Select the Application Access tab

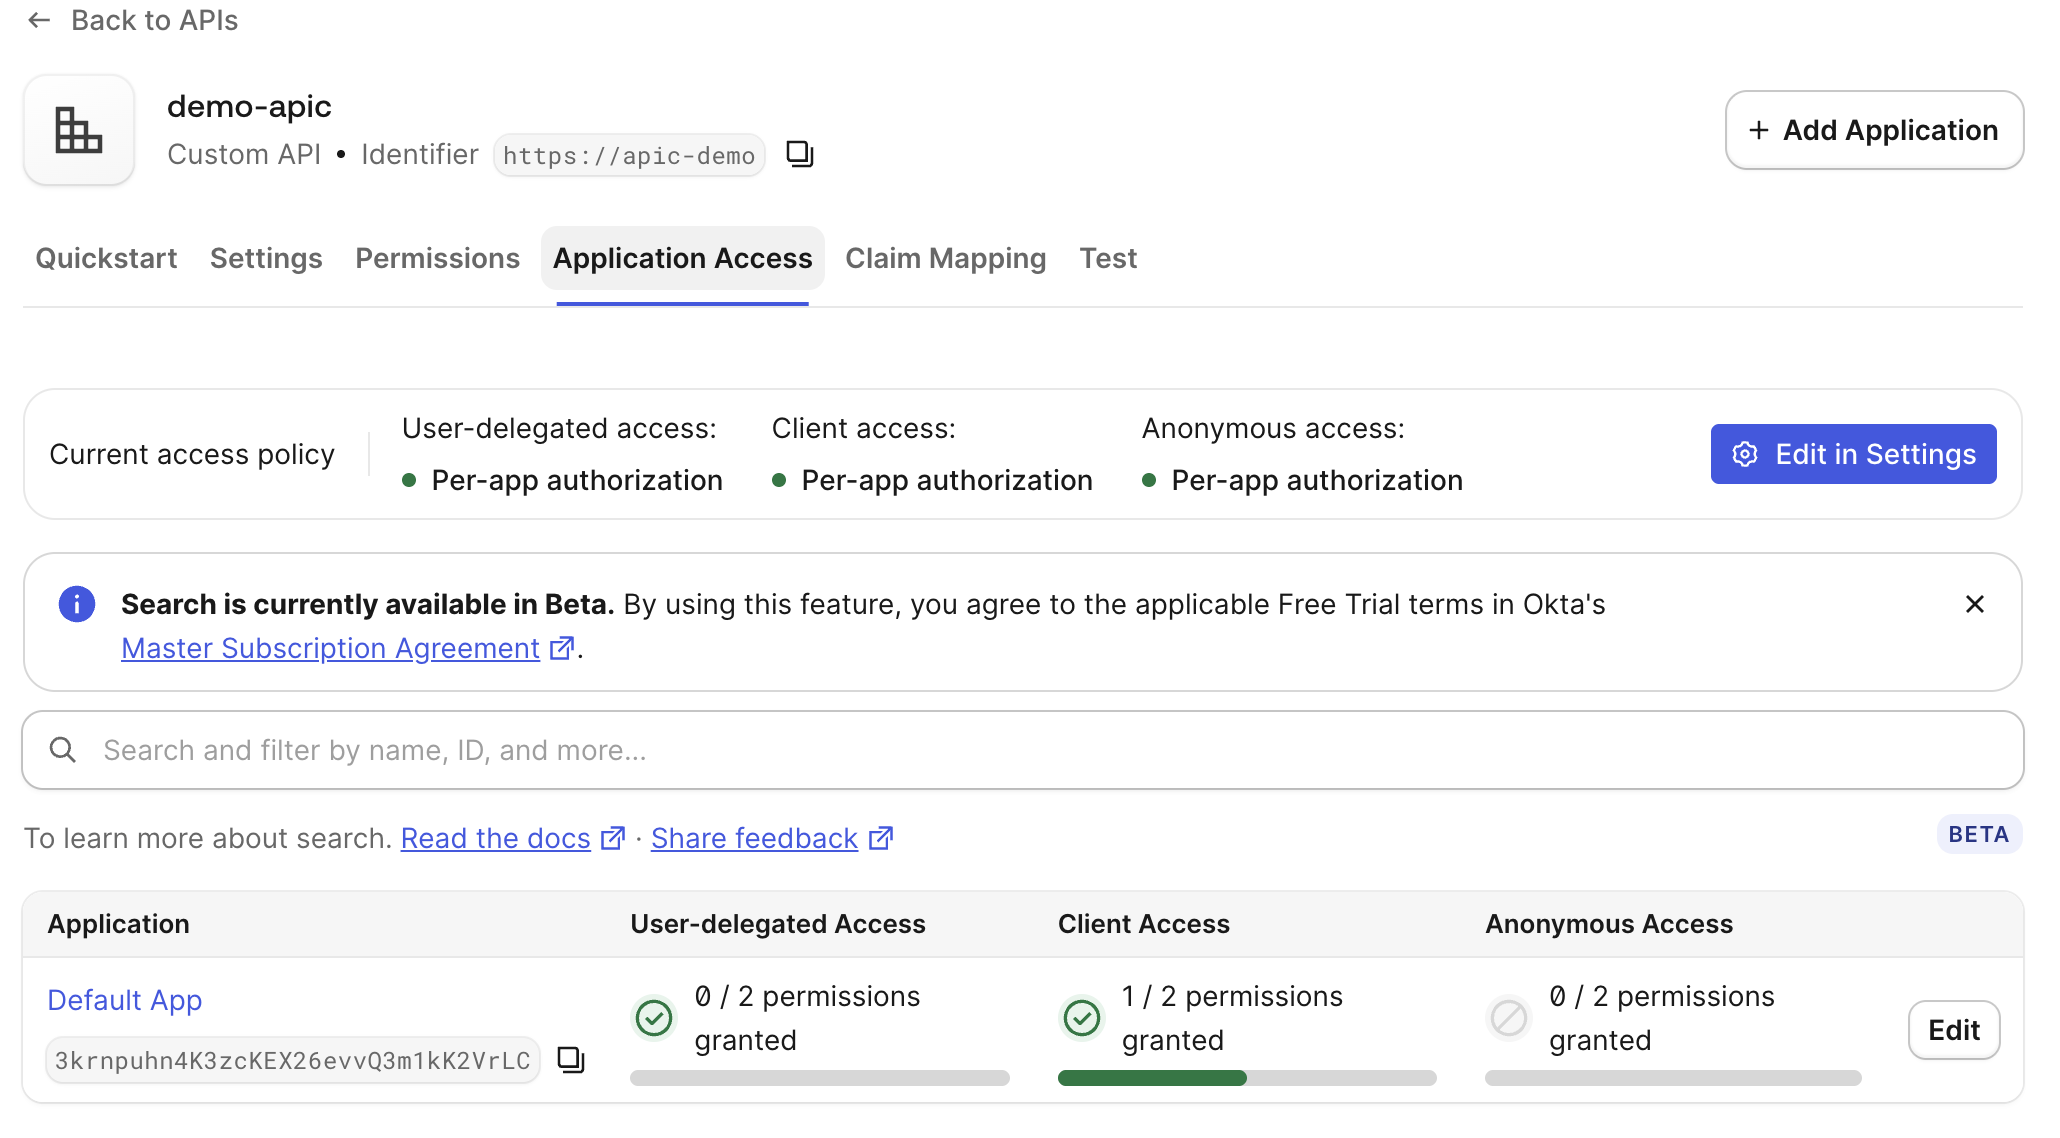682,258
